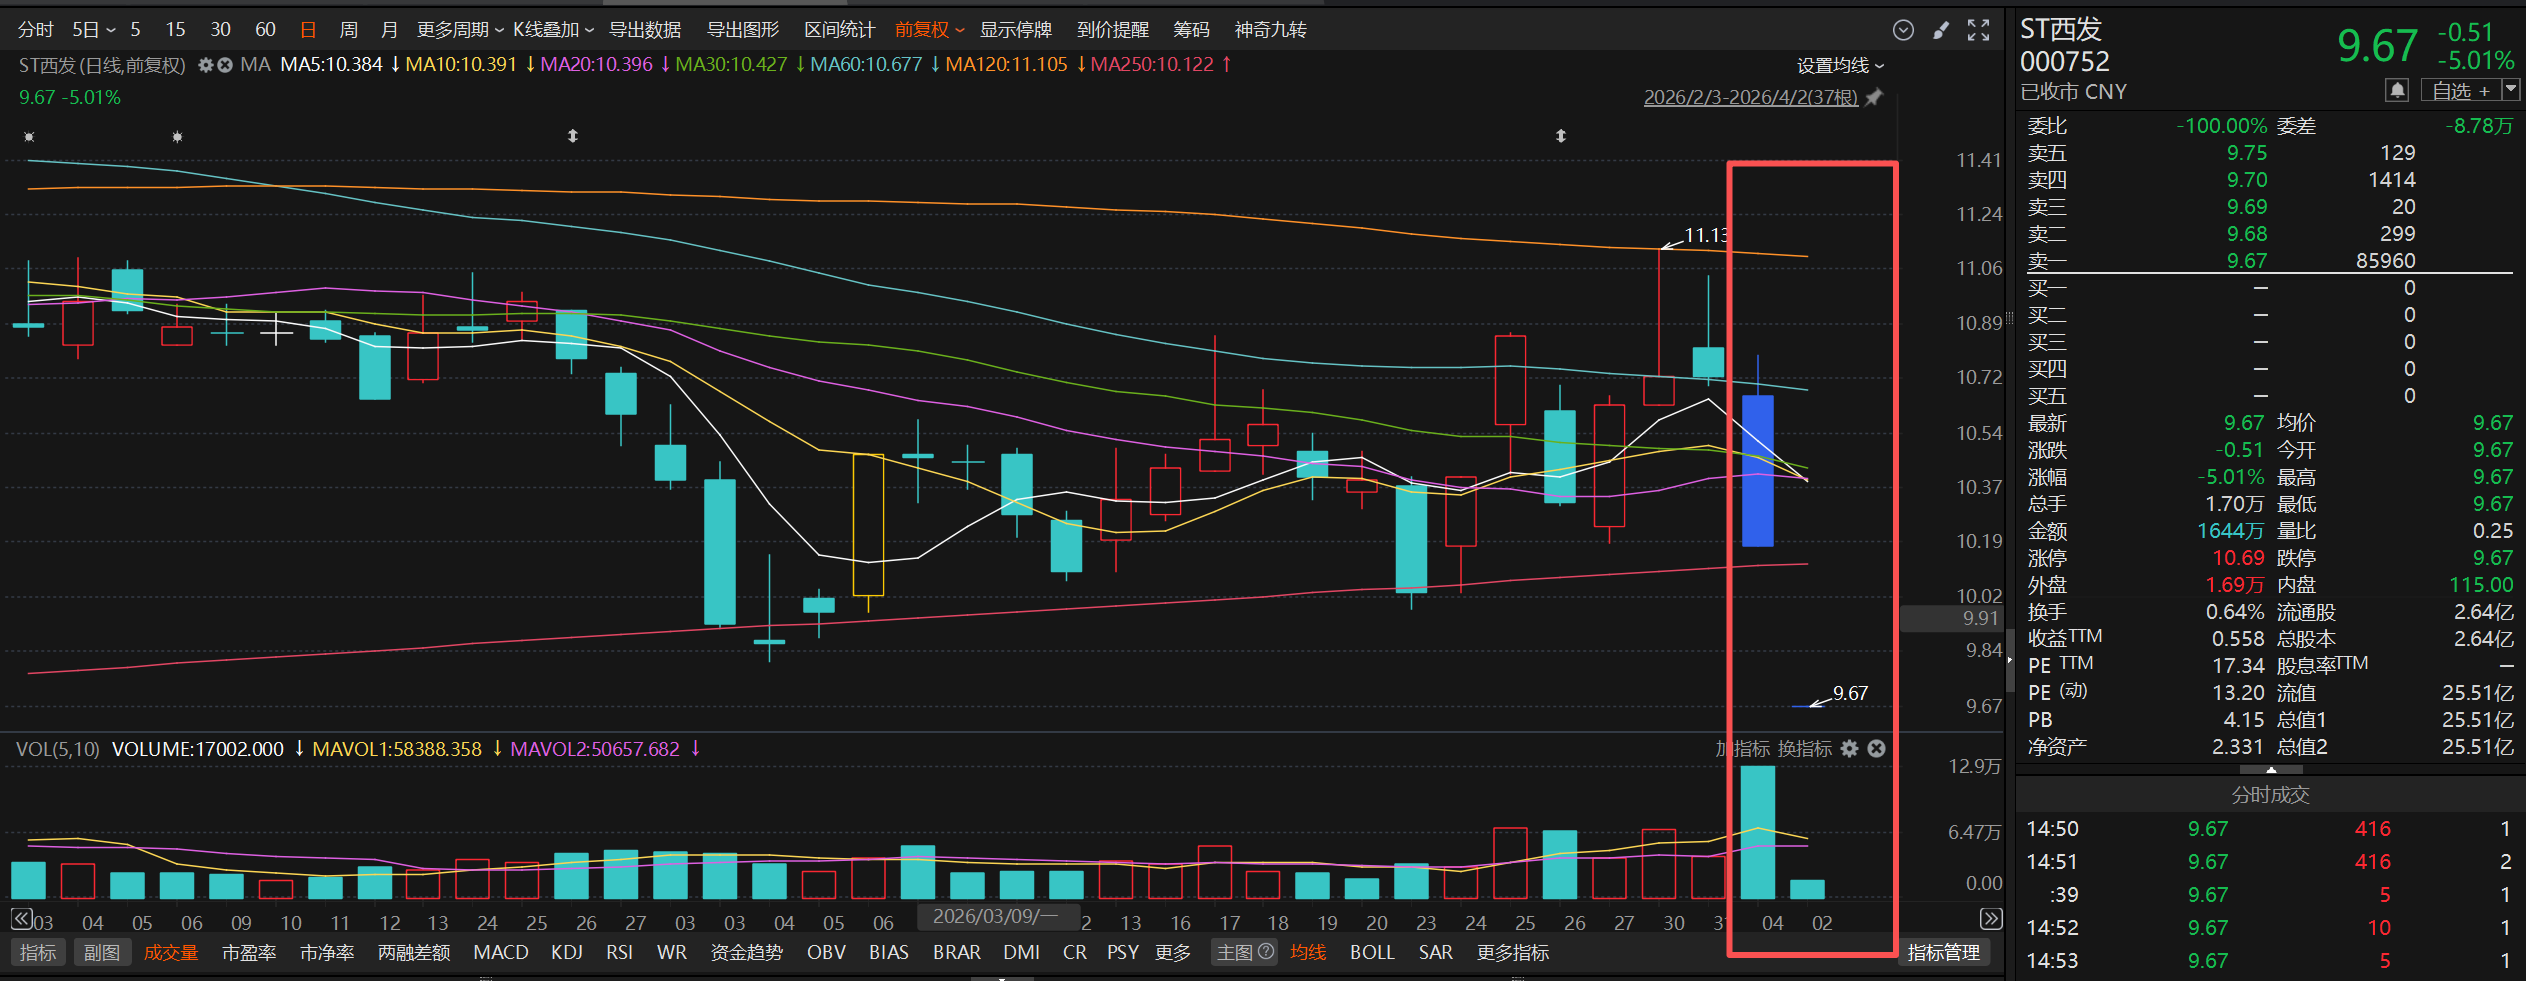This screenshot has width=2526, height=981.
Task: Close the volume indicator panel
Action: point(1877,748)
